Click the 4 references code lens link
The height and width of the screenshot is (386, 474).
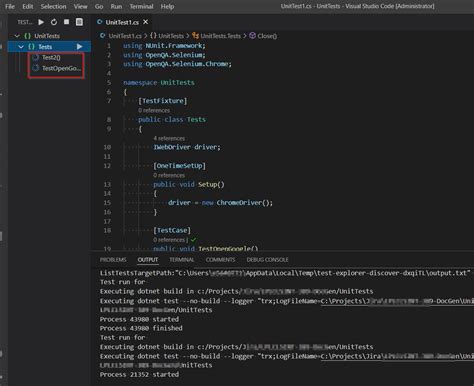[169, 138]
